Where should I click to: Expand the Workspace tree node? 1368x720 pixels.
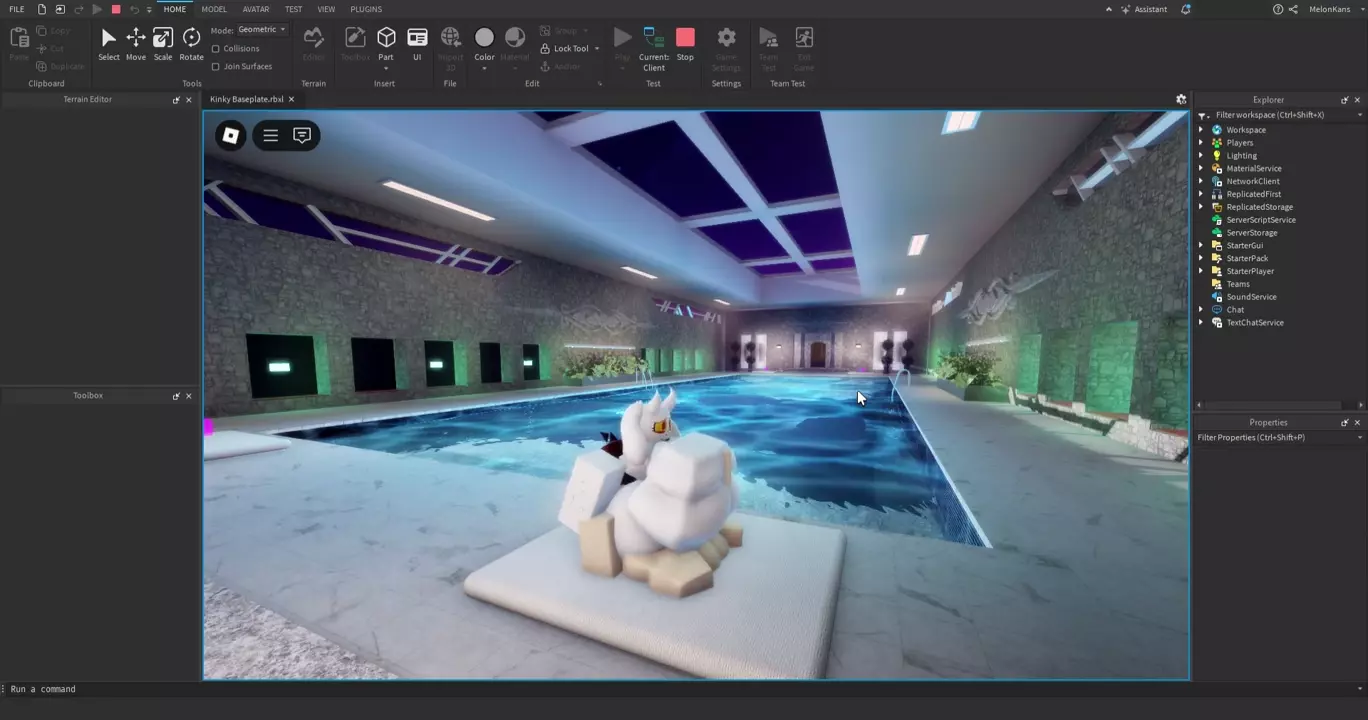click(1202, 130)
